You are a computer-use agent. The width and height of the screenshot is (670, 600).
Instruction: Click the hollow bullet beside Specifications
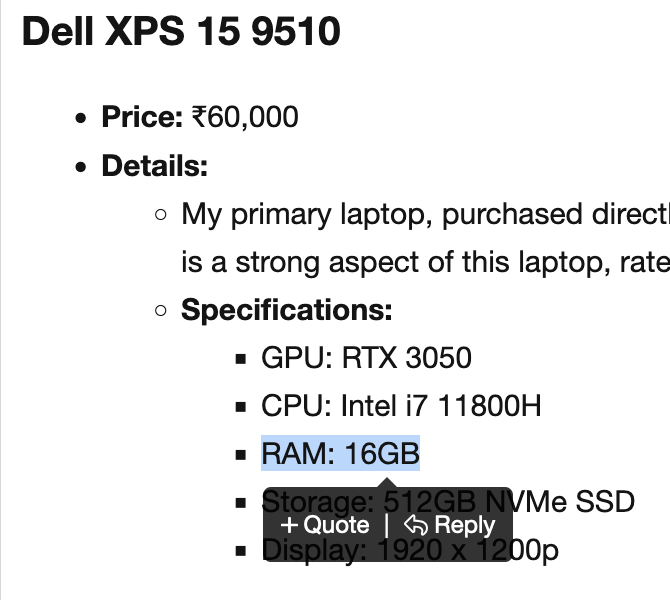point(161,311)
